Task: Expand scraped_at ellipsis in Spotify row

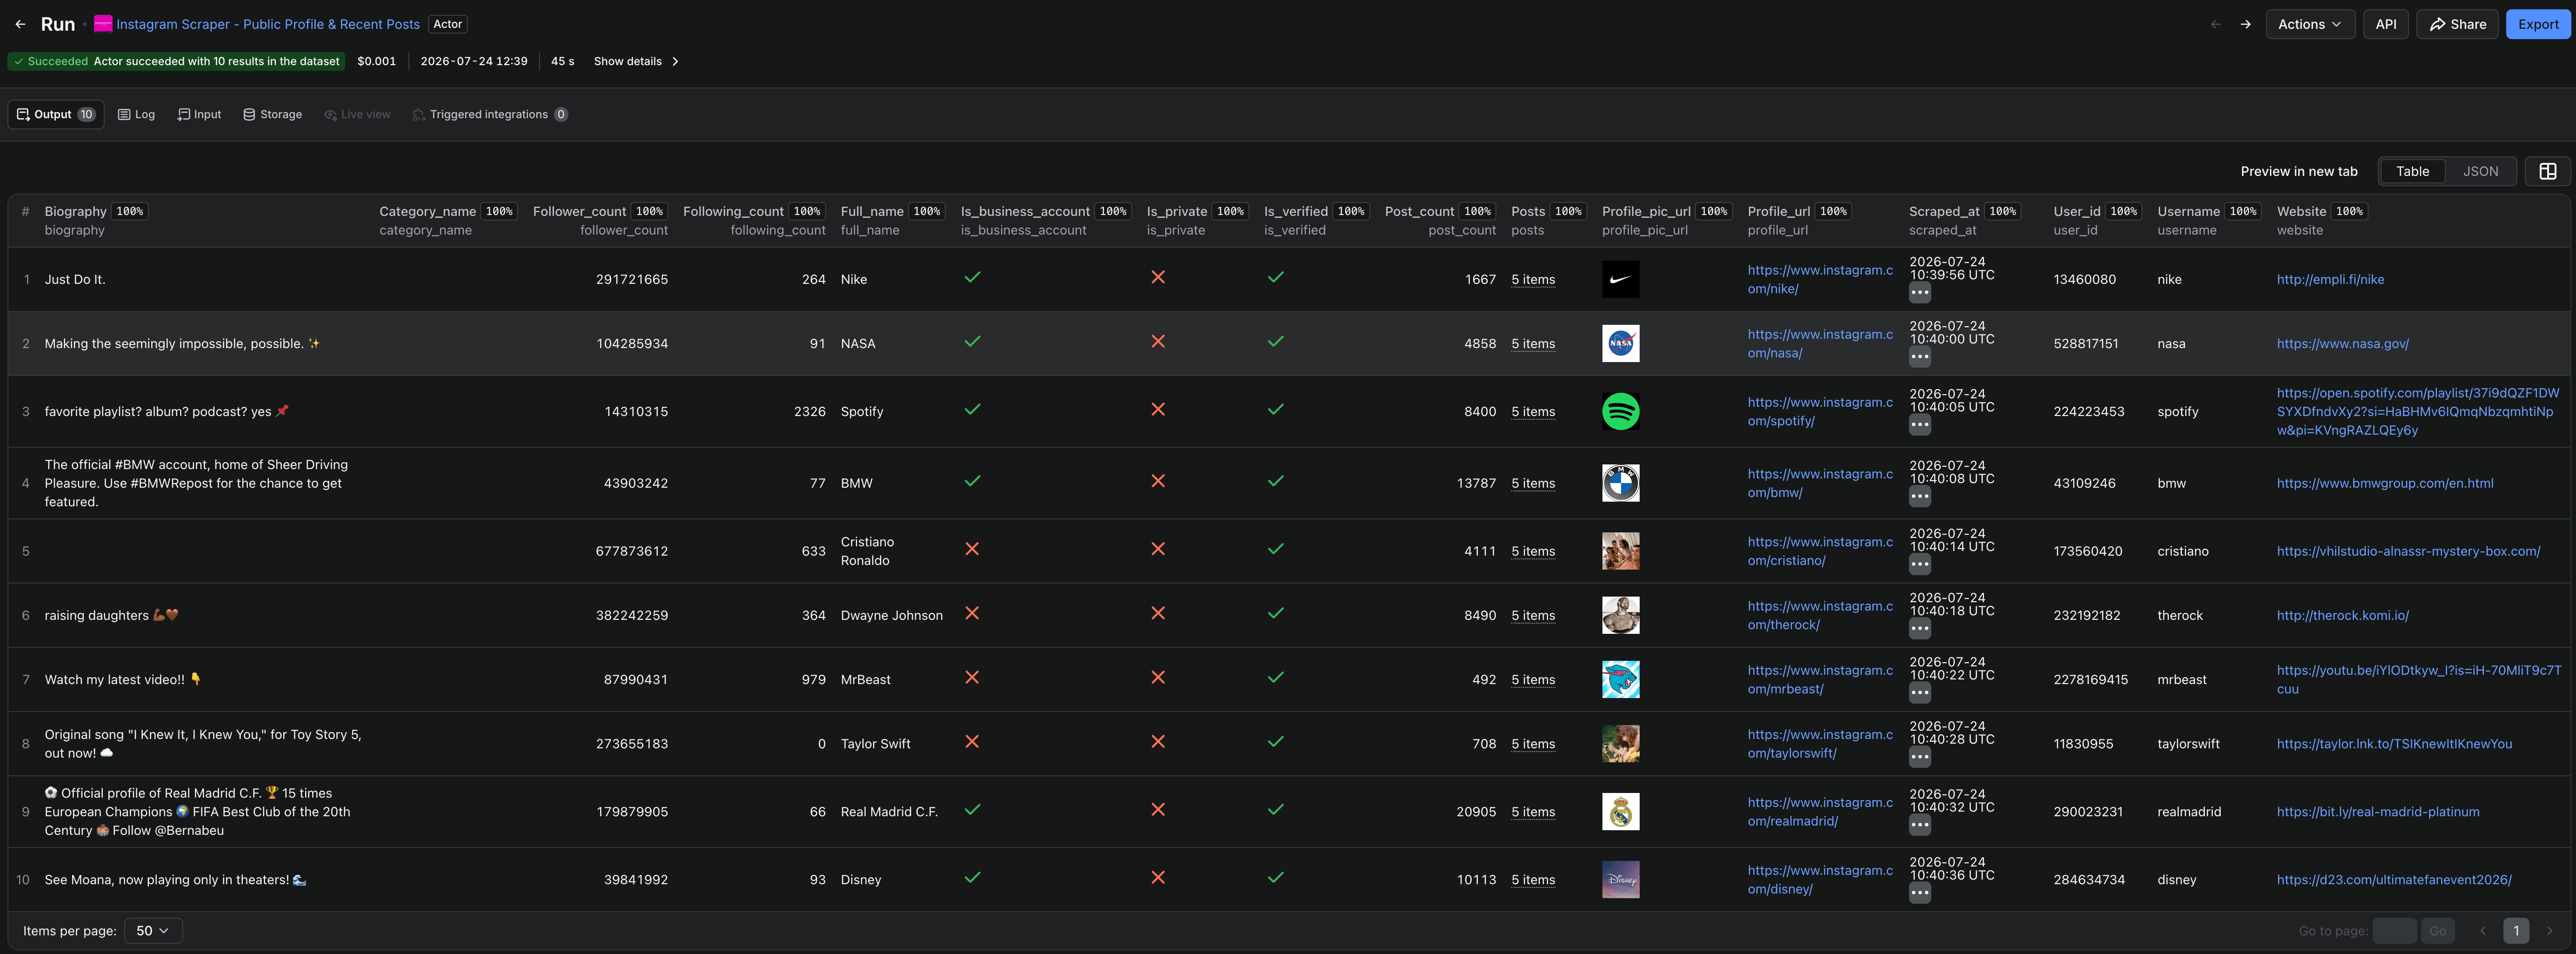Action: click(1919, 425)
